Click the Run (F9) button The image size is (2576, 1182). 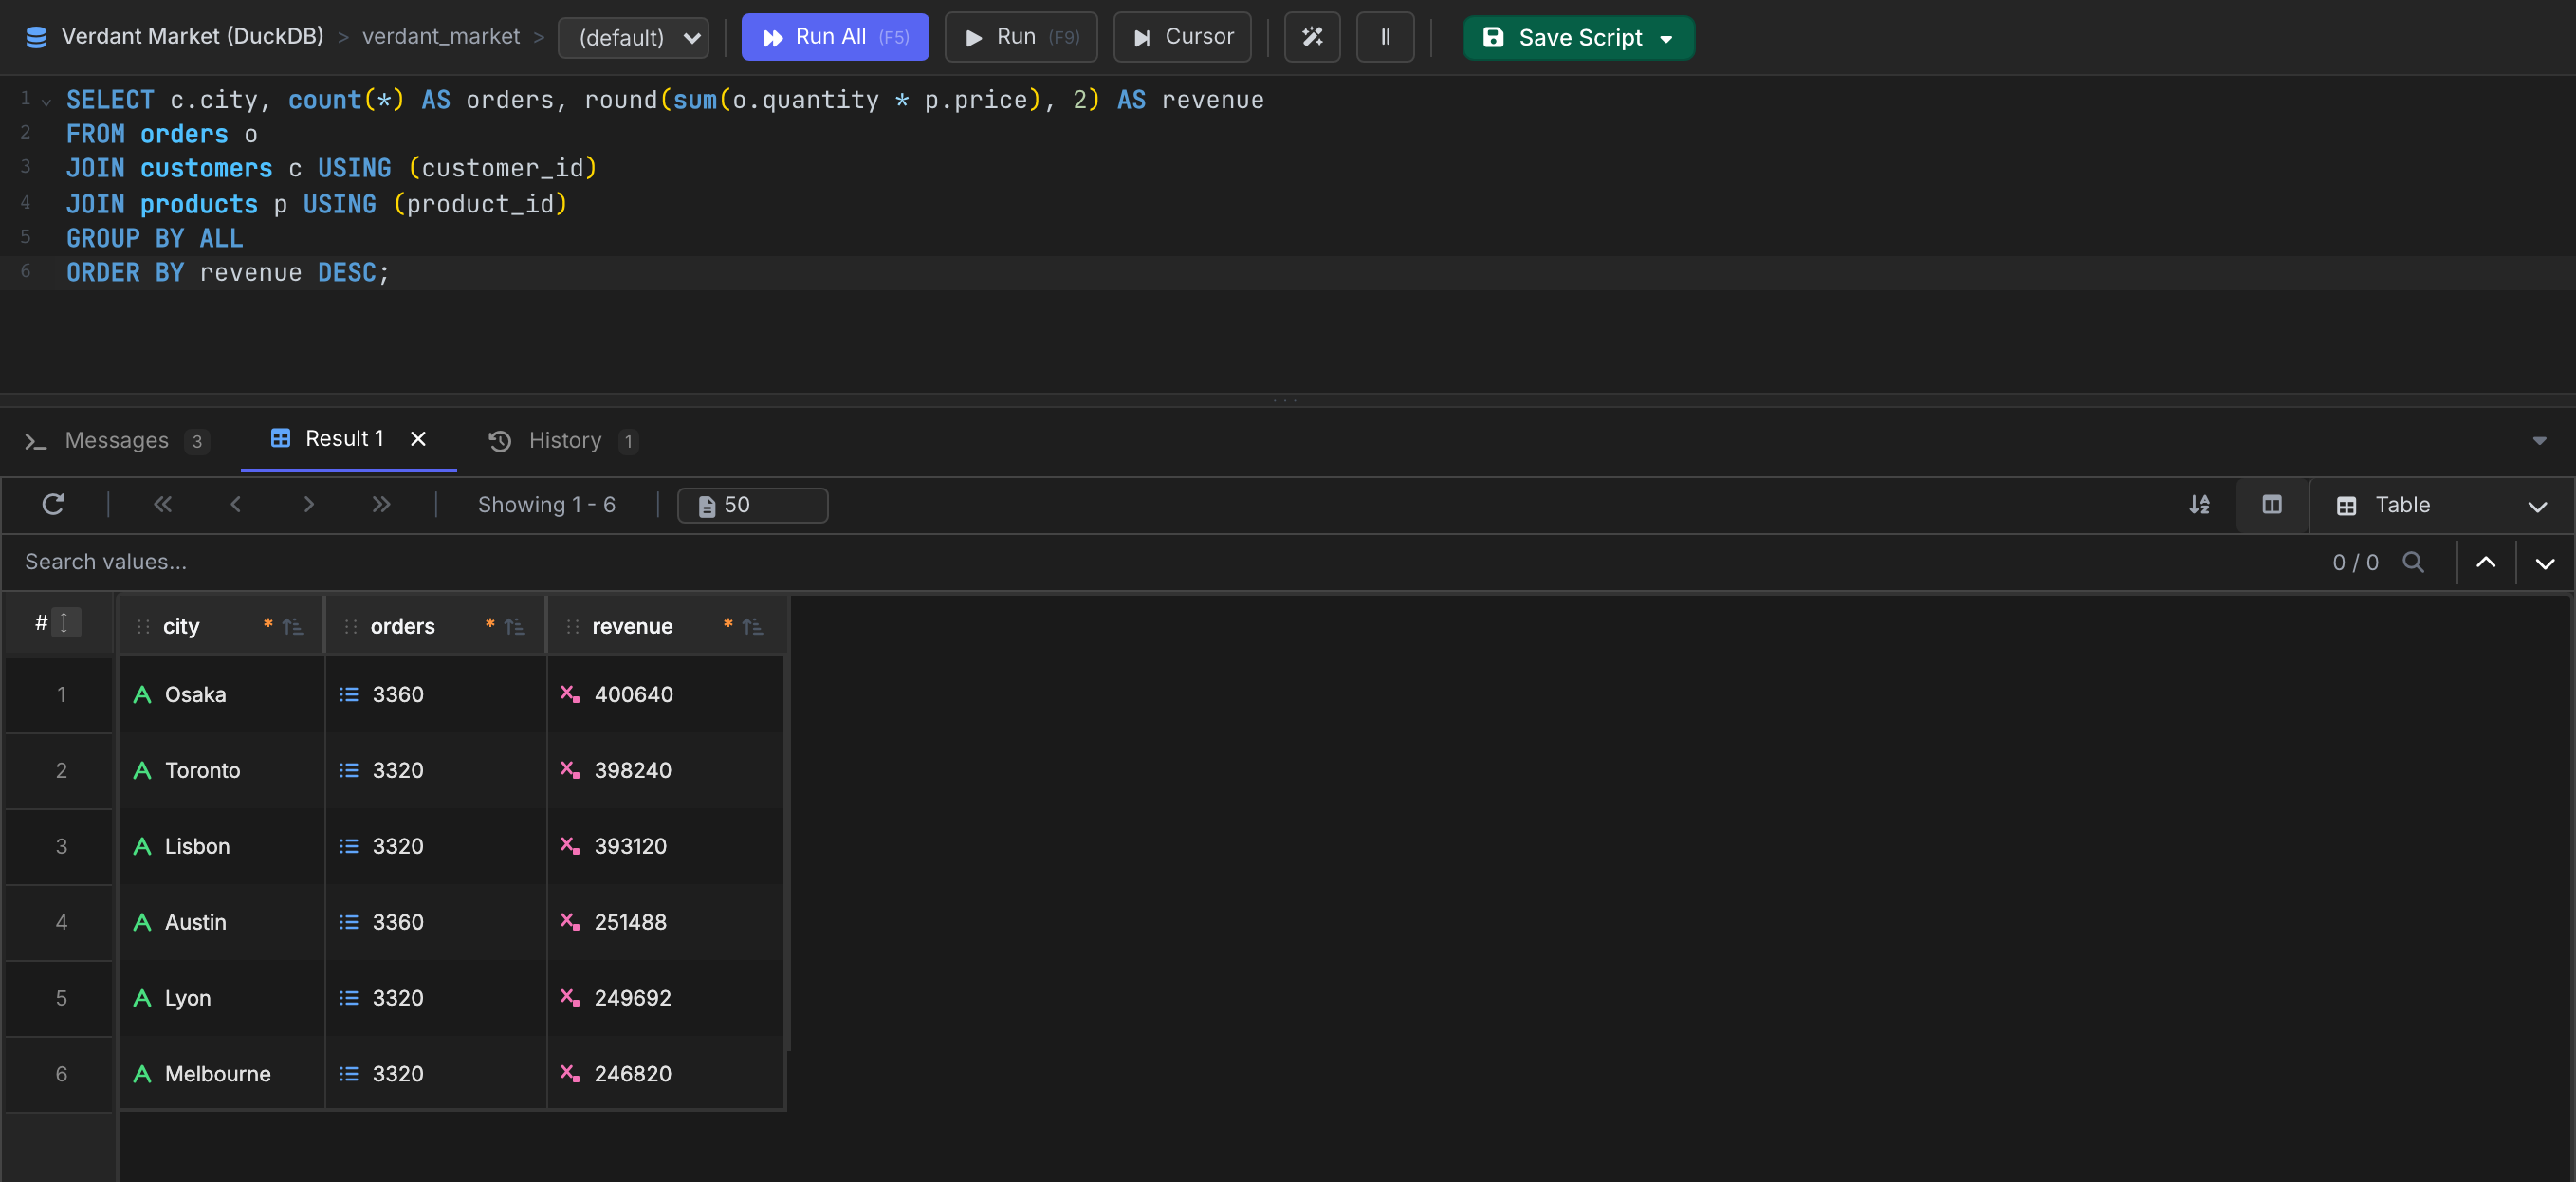(x=1020, y=37)
